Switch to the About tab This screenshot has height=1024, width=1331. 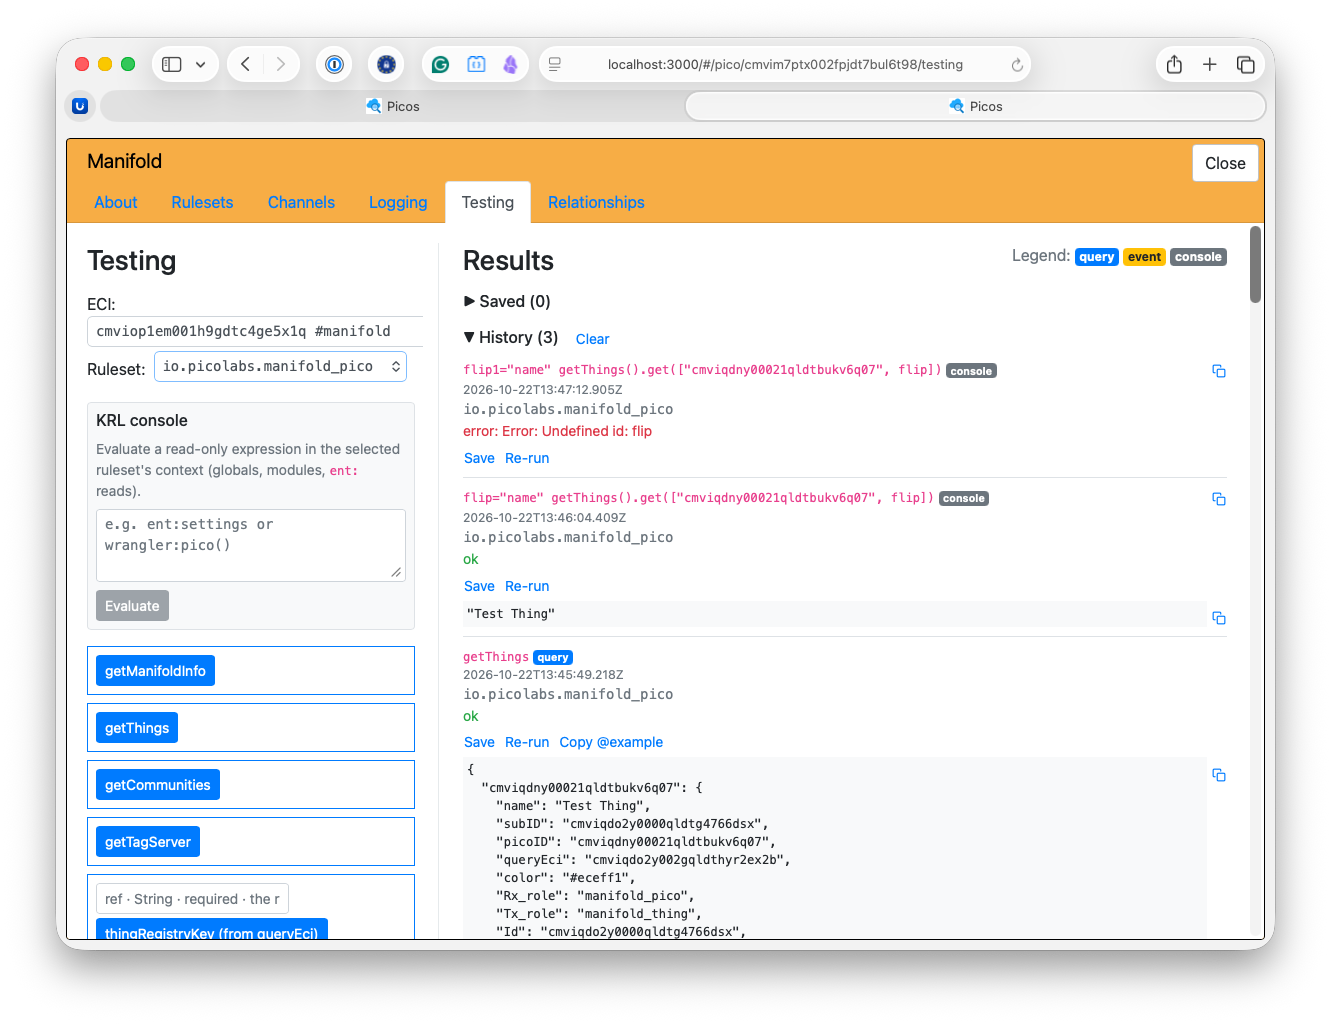click(x=116, y=202)
